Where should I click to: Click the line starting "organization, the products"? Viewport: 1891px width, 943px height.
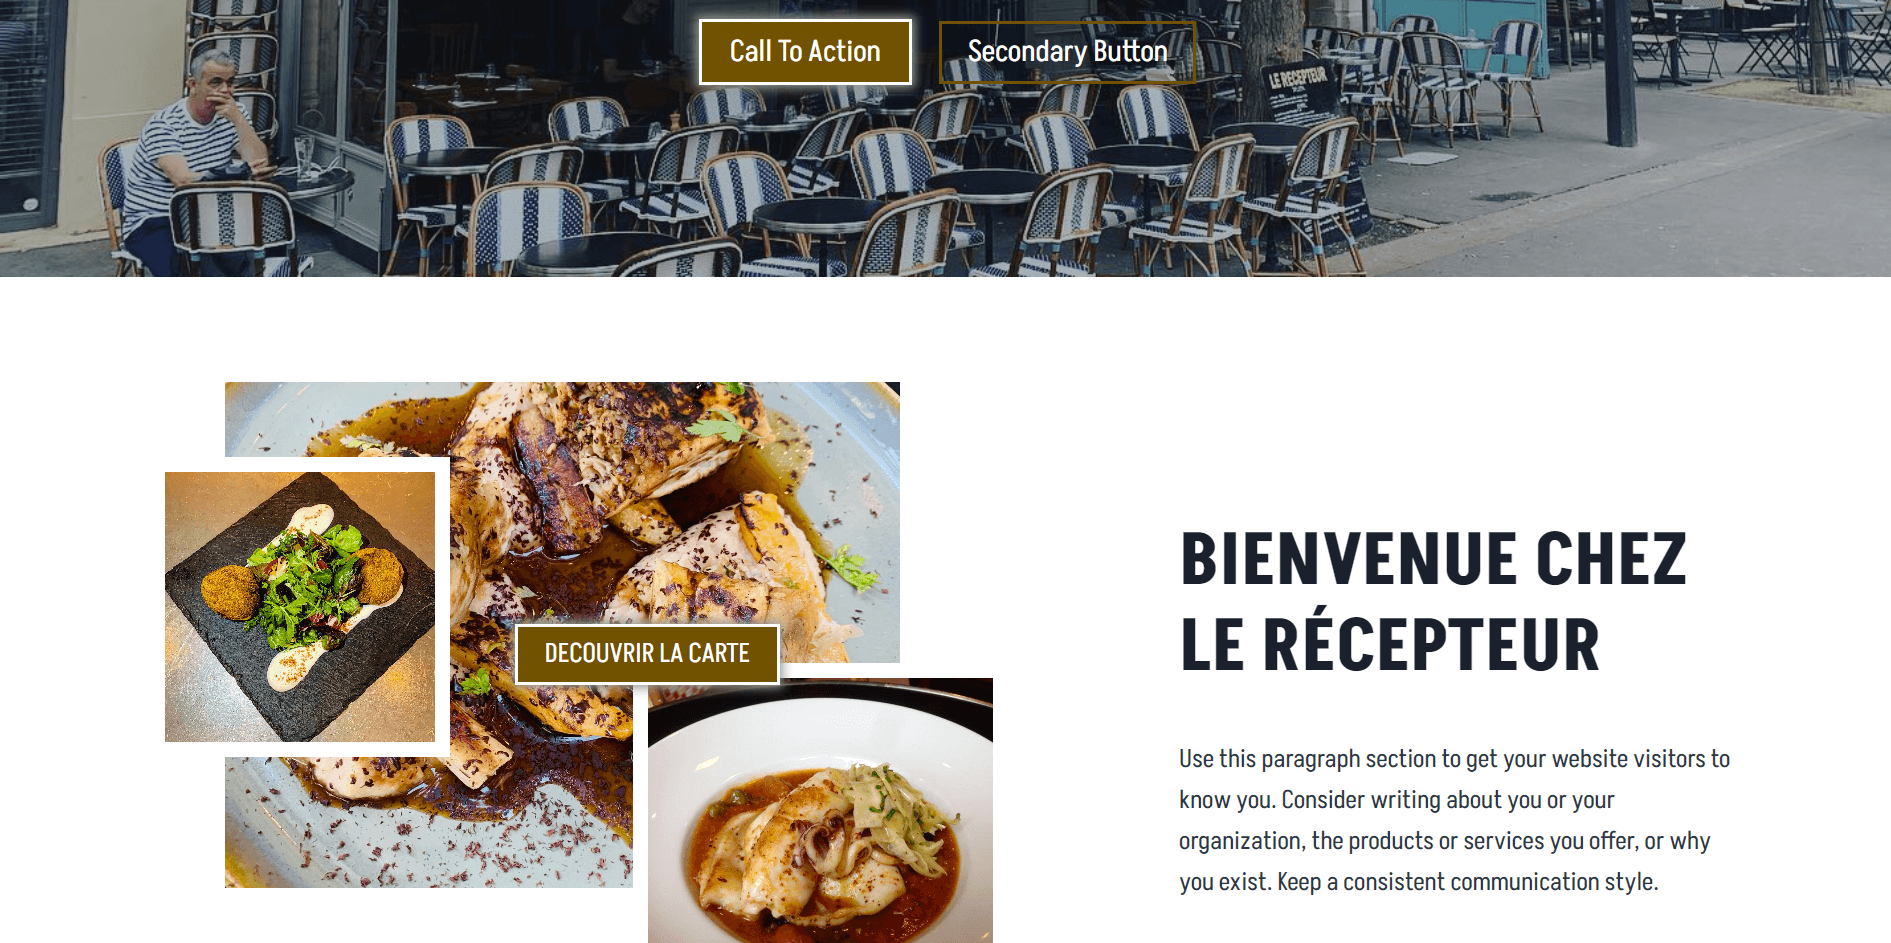click(1444, 841)
